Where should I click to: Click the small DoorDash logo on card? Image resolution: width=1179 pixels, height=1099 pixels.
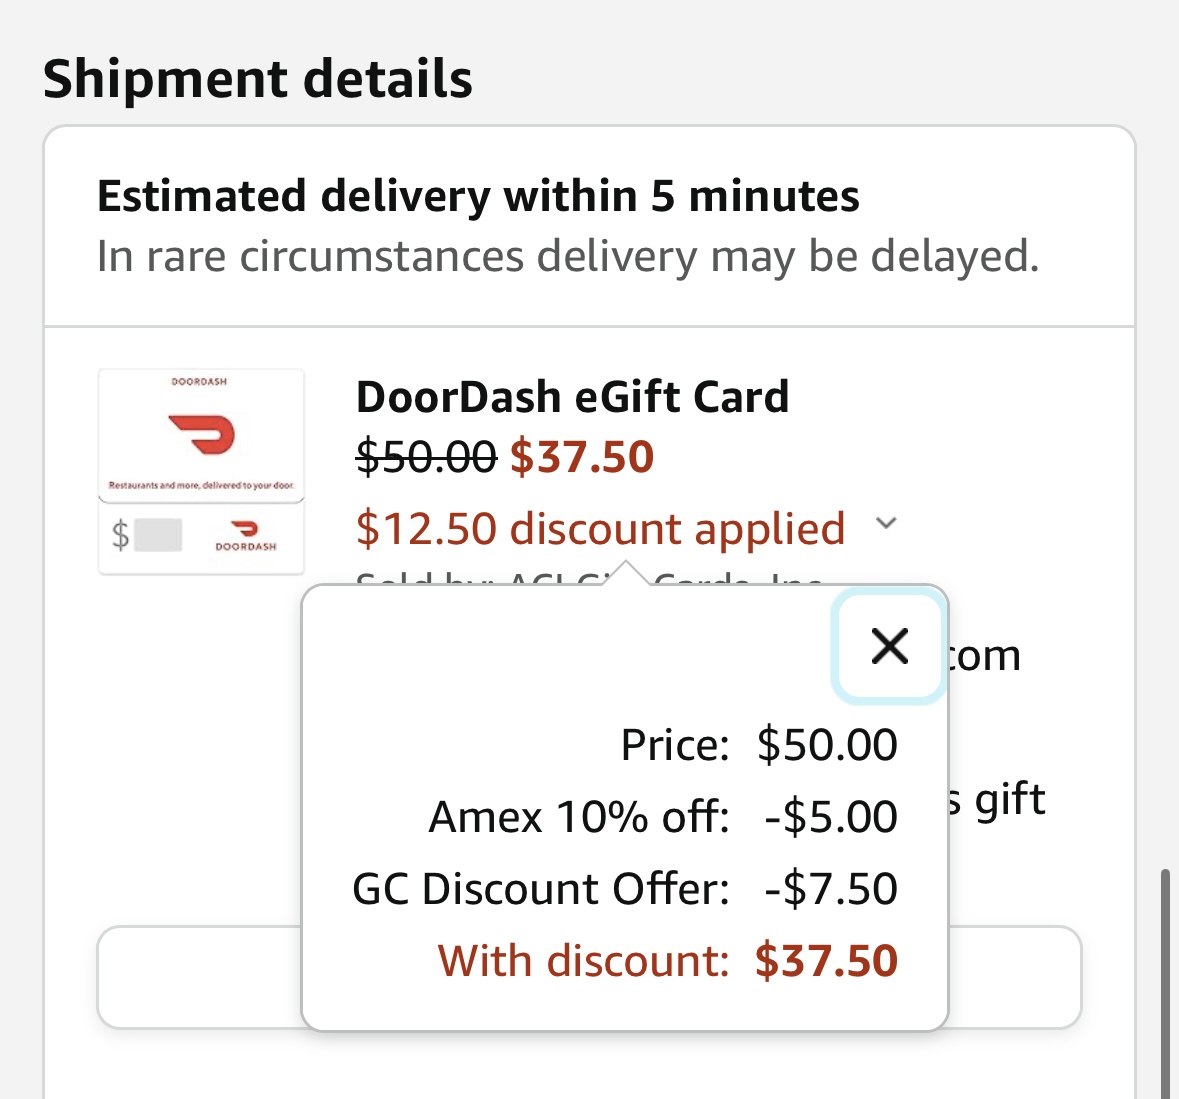[x=246, y=531]
